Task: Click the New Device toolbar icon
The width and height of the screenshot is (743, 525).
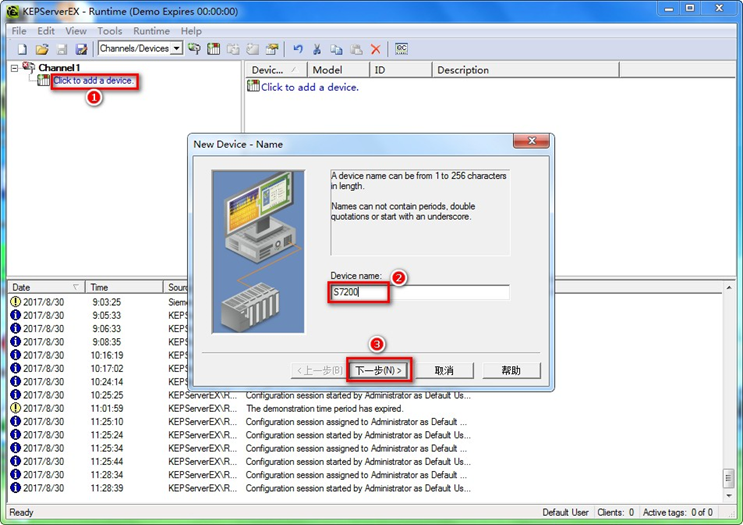Action: (x=214, y=49)
